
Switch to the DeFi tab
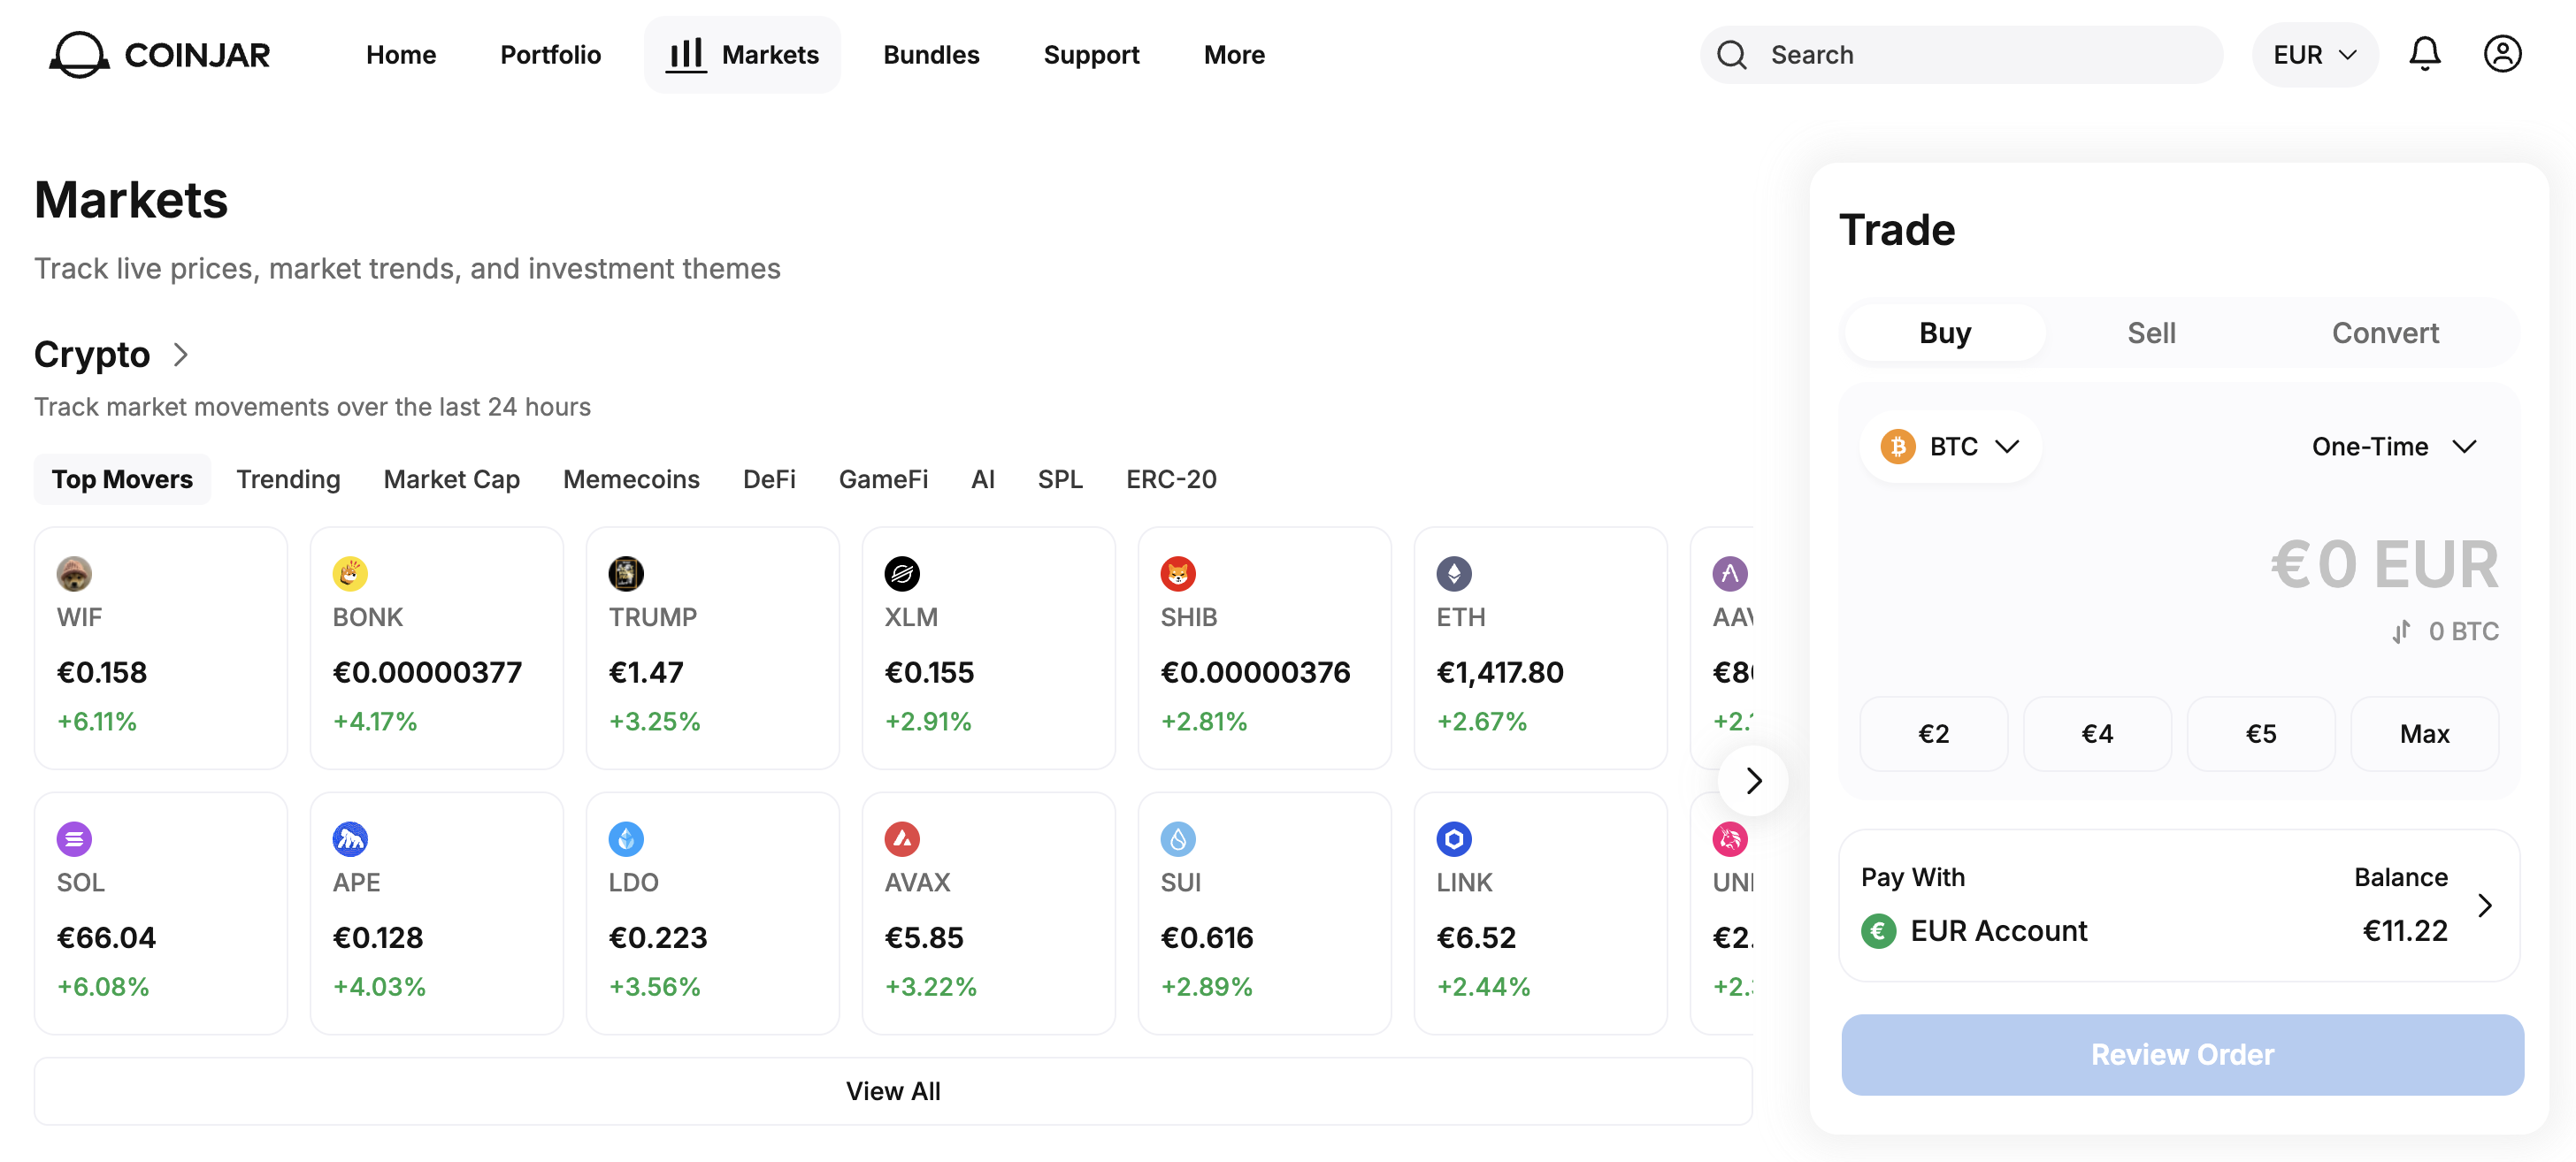click(x=769, y=479)
